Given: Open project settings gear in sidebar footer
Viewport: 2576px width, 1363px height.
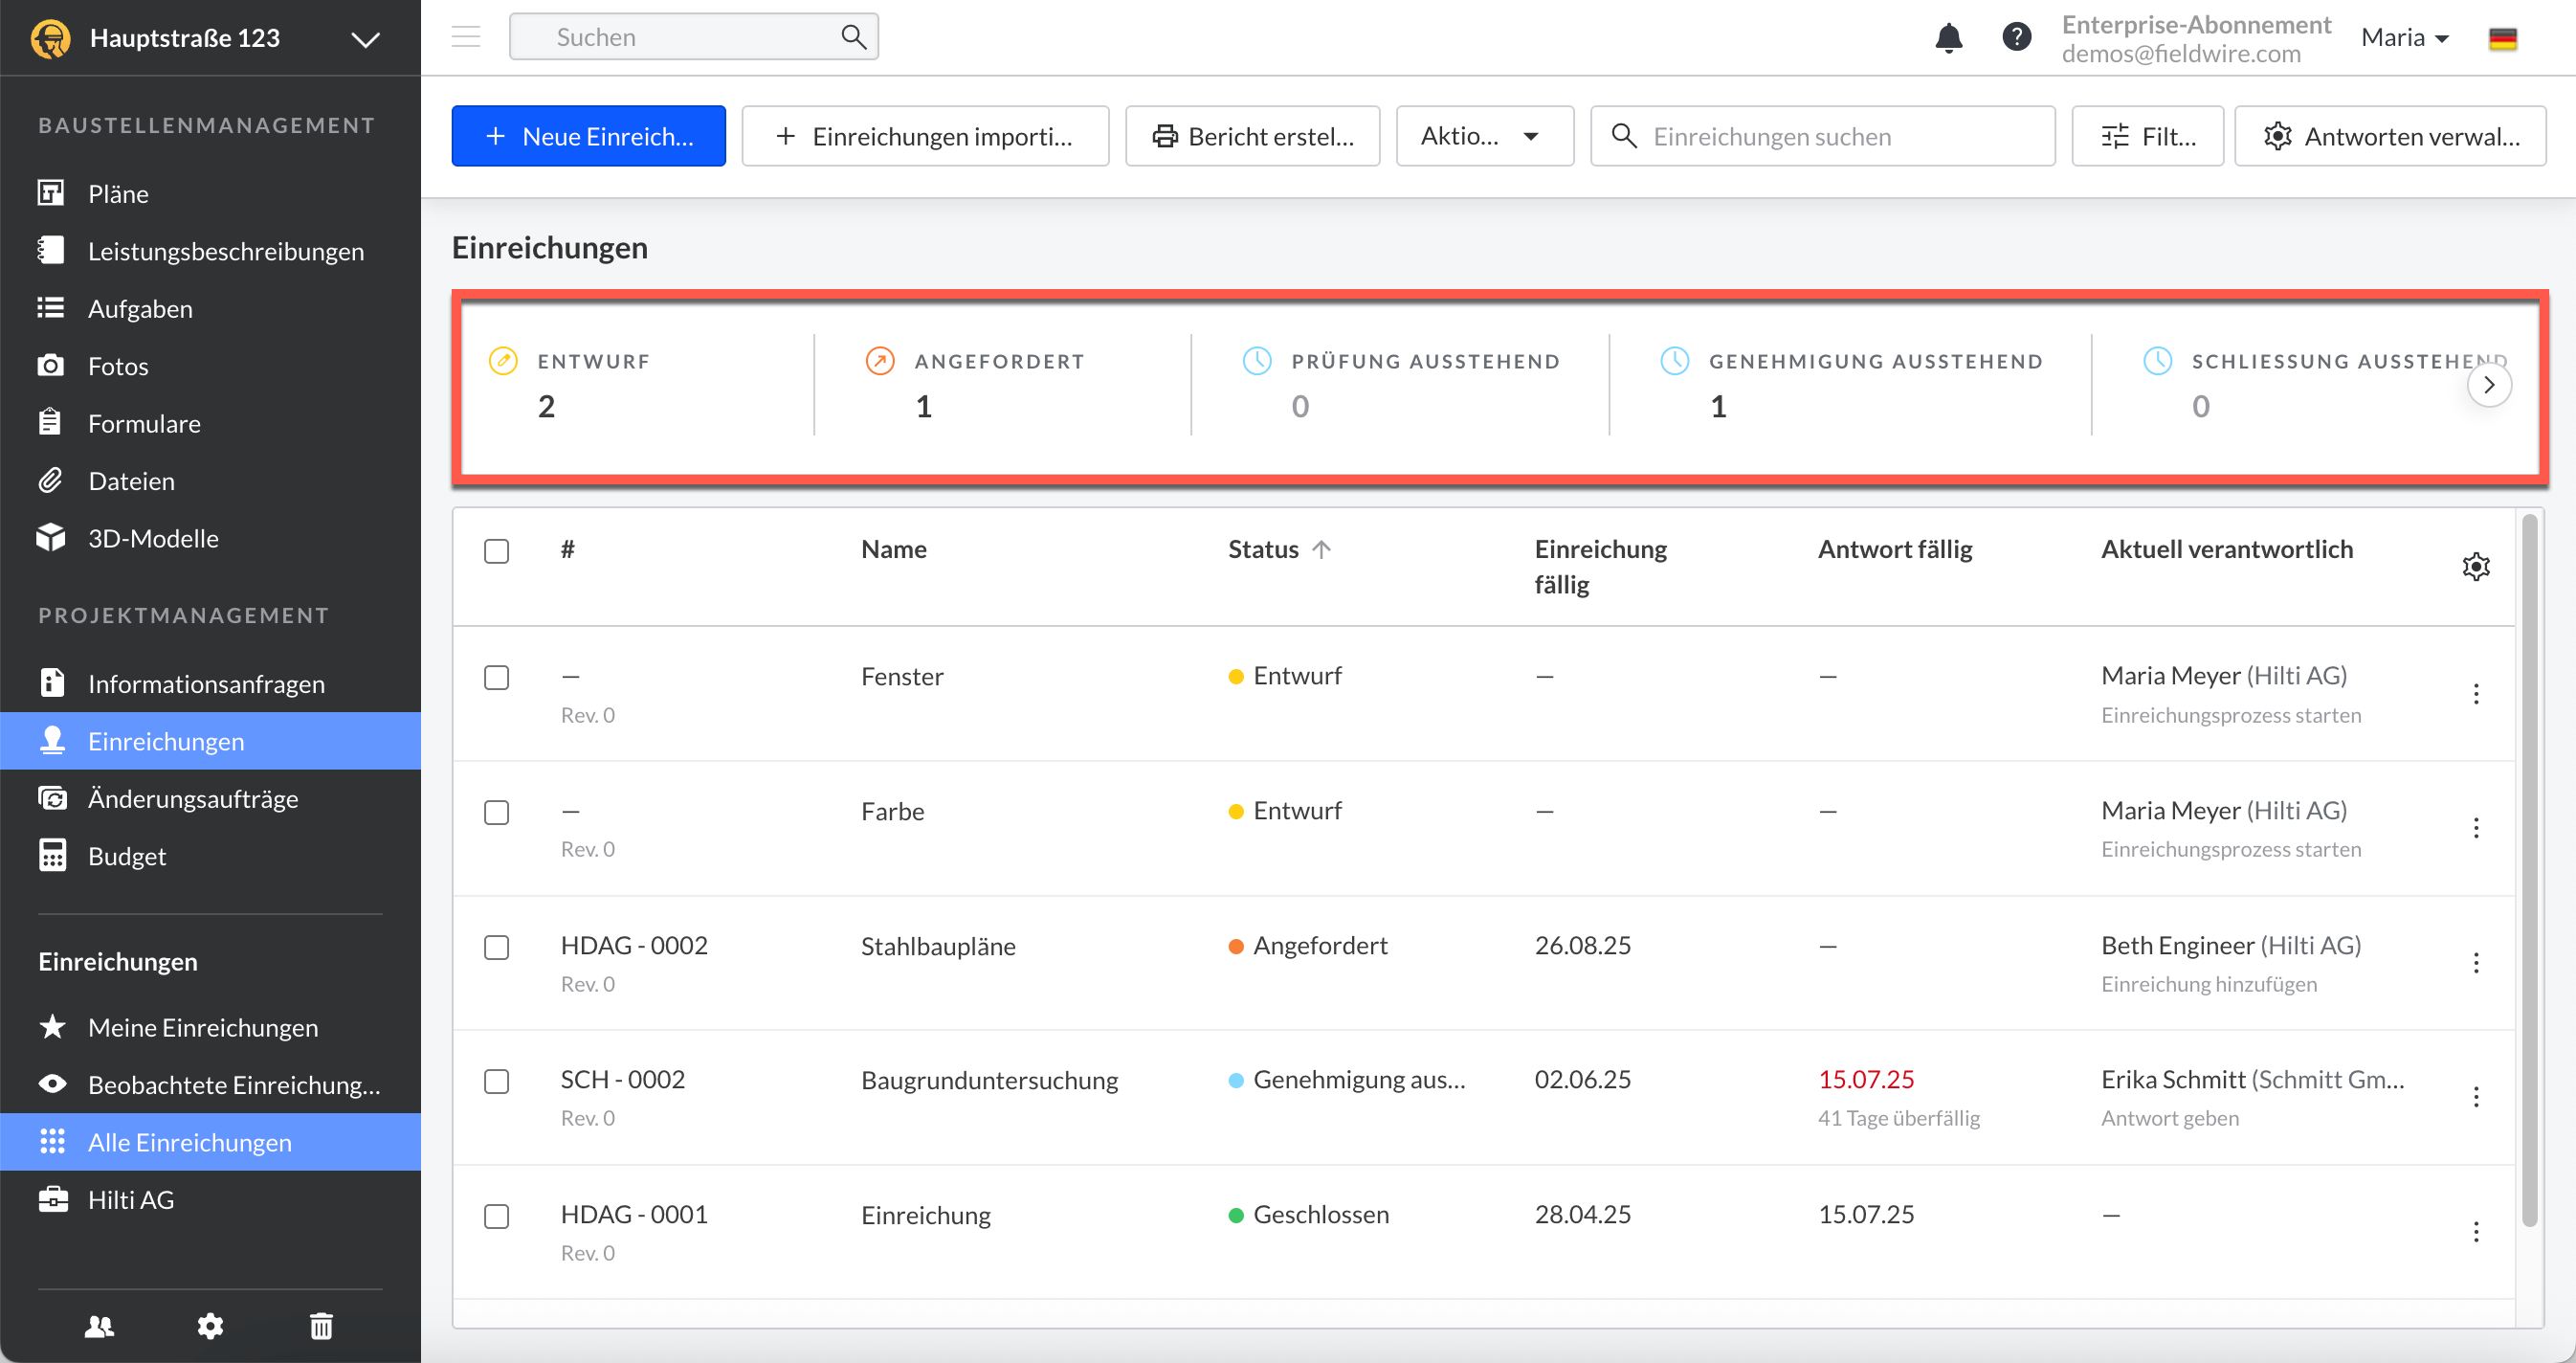Looking at the screenshot, I should click(210, 1326).
